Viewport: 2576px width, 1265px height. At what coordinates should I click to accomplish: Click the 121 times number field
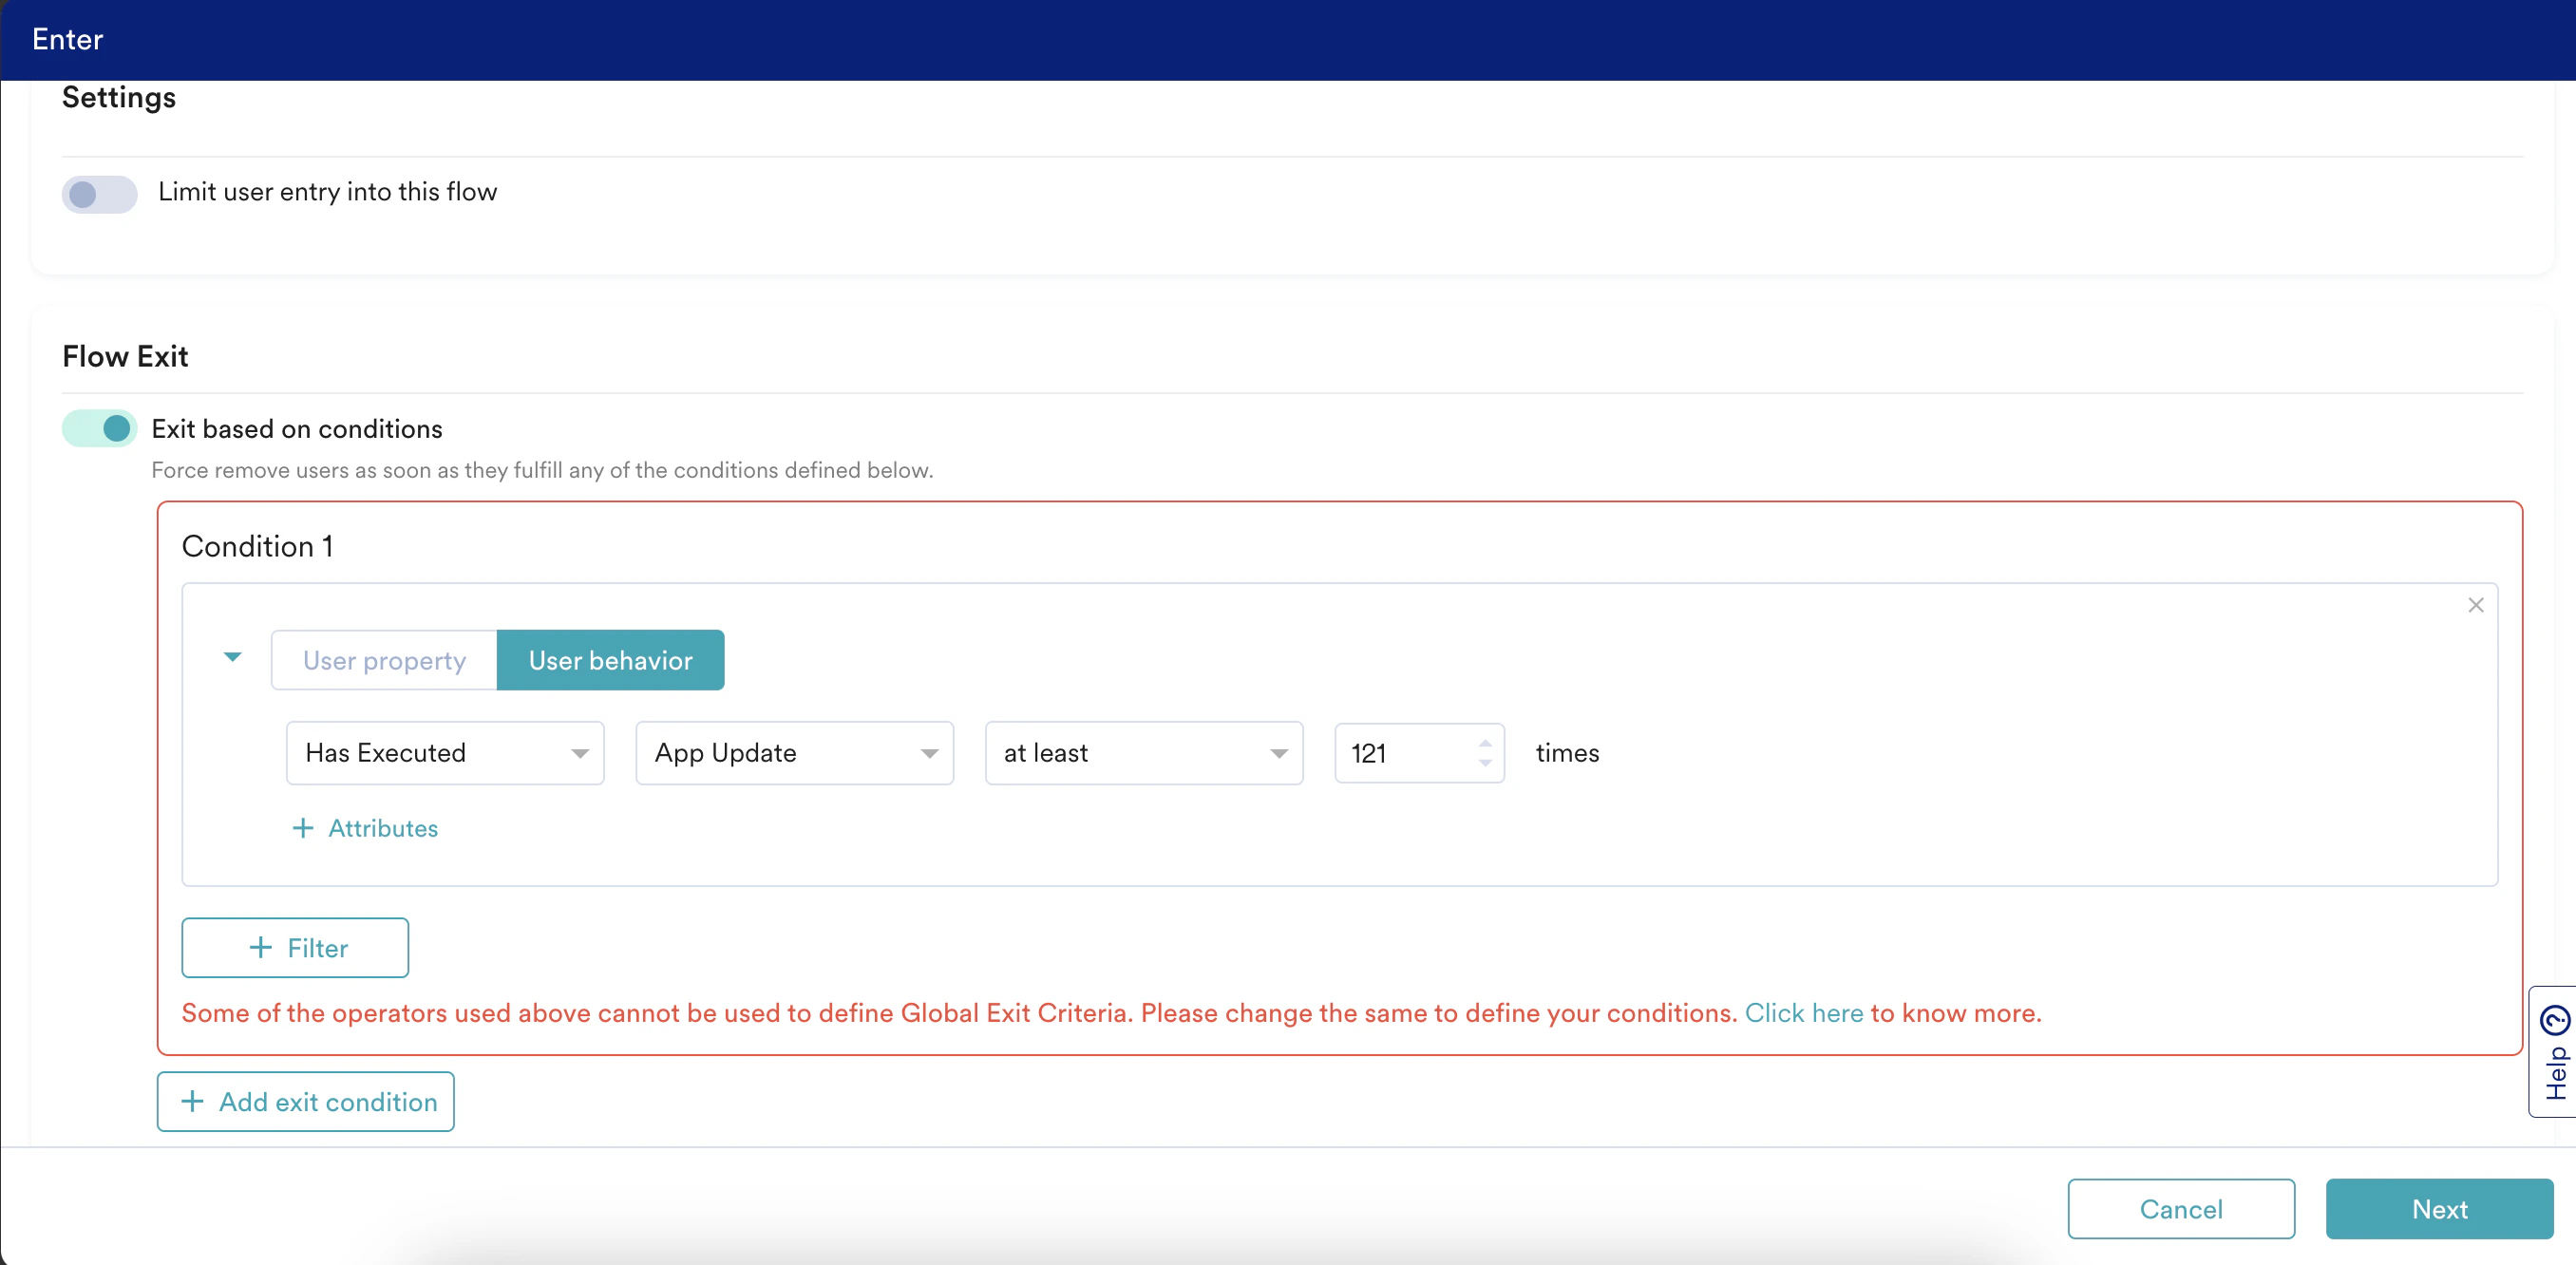[x=1405, y=753]
